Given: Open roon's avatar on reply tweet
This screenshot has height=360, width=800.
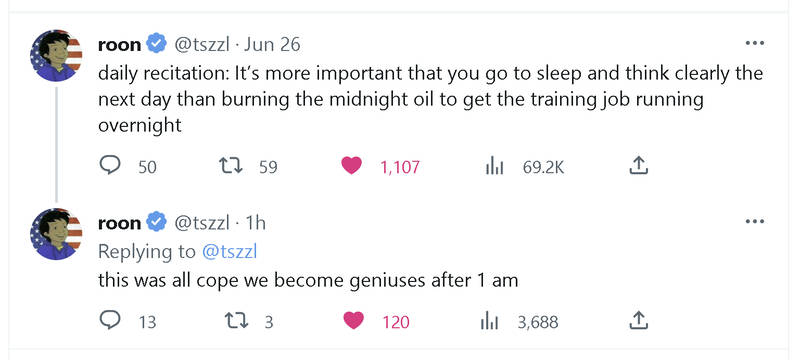Looking at the screenshot, I should (56, 234).
